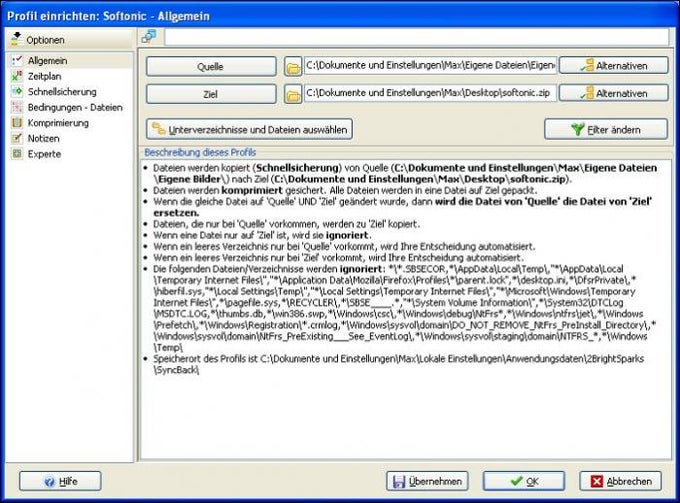This screenshot has height=503, width=680.
Task: Open Hilfe
Action: pyautogui.click(x=60, y=481)
